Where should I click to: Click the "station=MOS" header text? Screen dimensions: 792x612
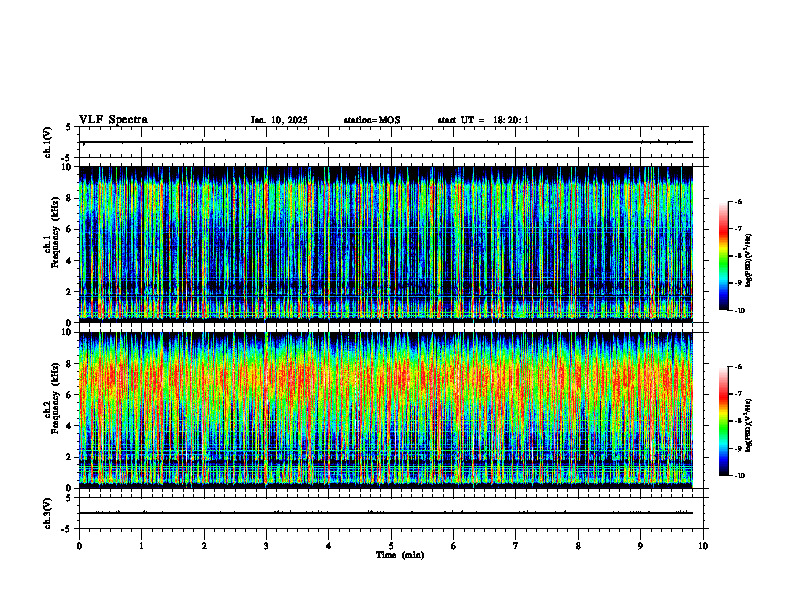coord(372,120)
